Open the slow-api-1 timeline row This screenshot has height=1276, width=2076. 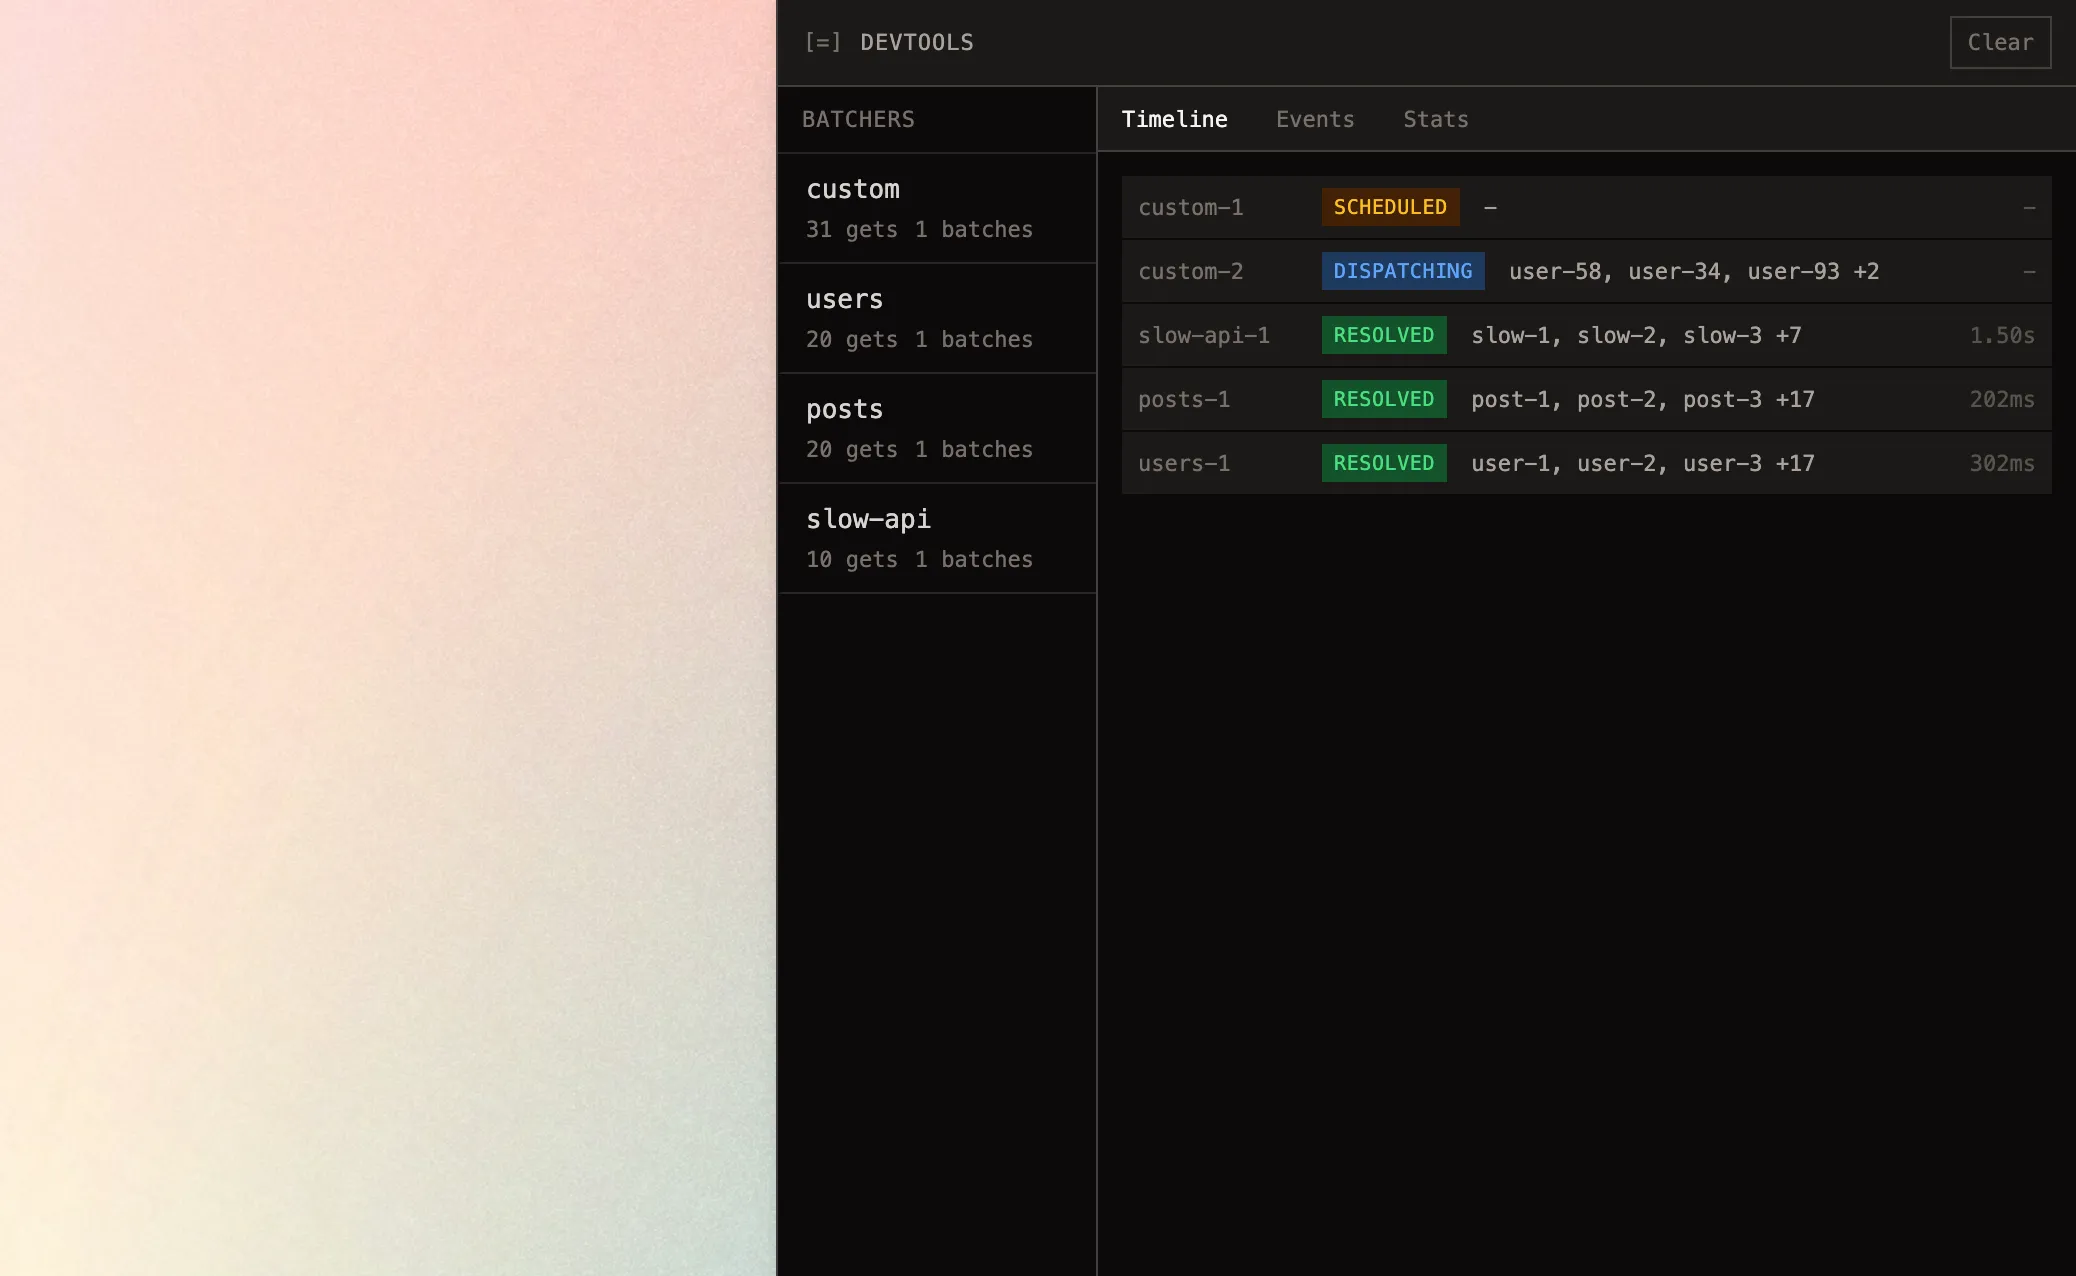pyautogui.click(x=1586, y=335)
